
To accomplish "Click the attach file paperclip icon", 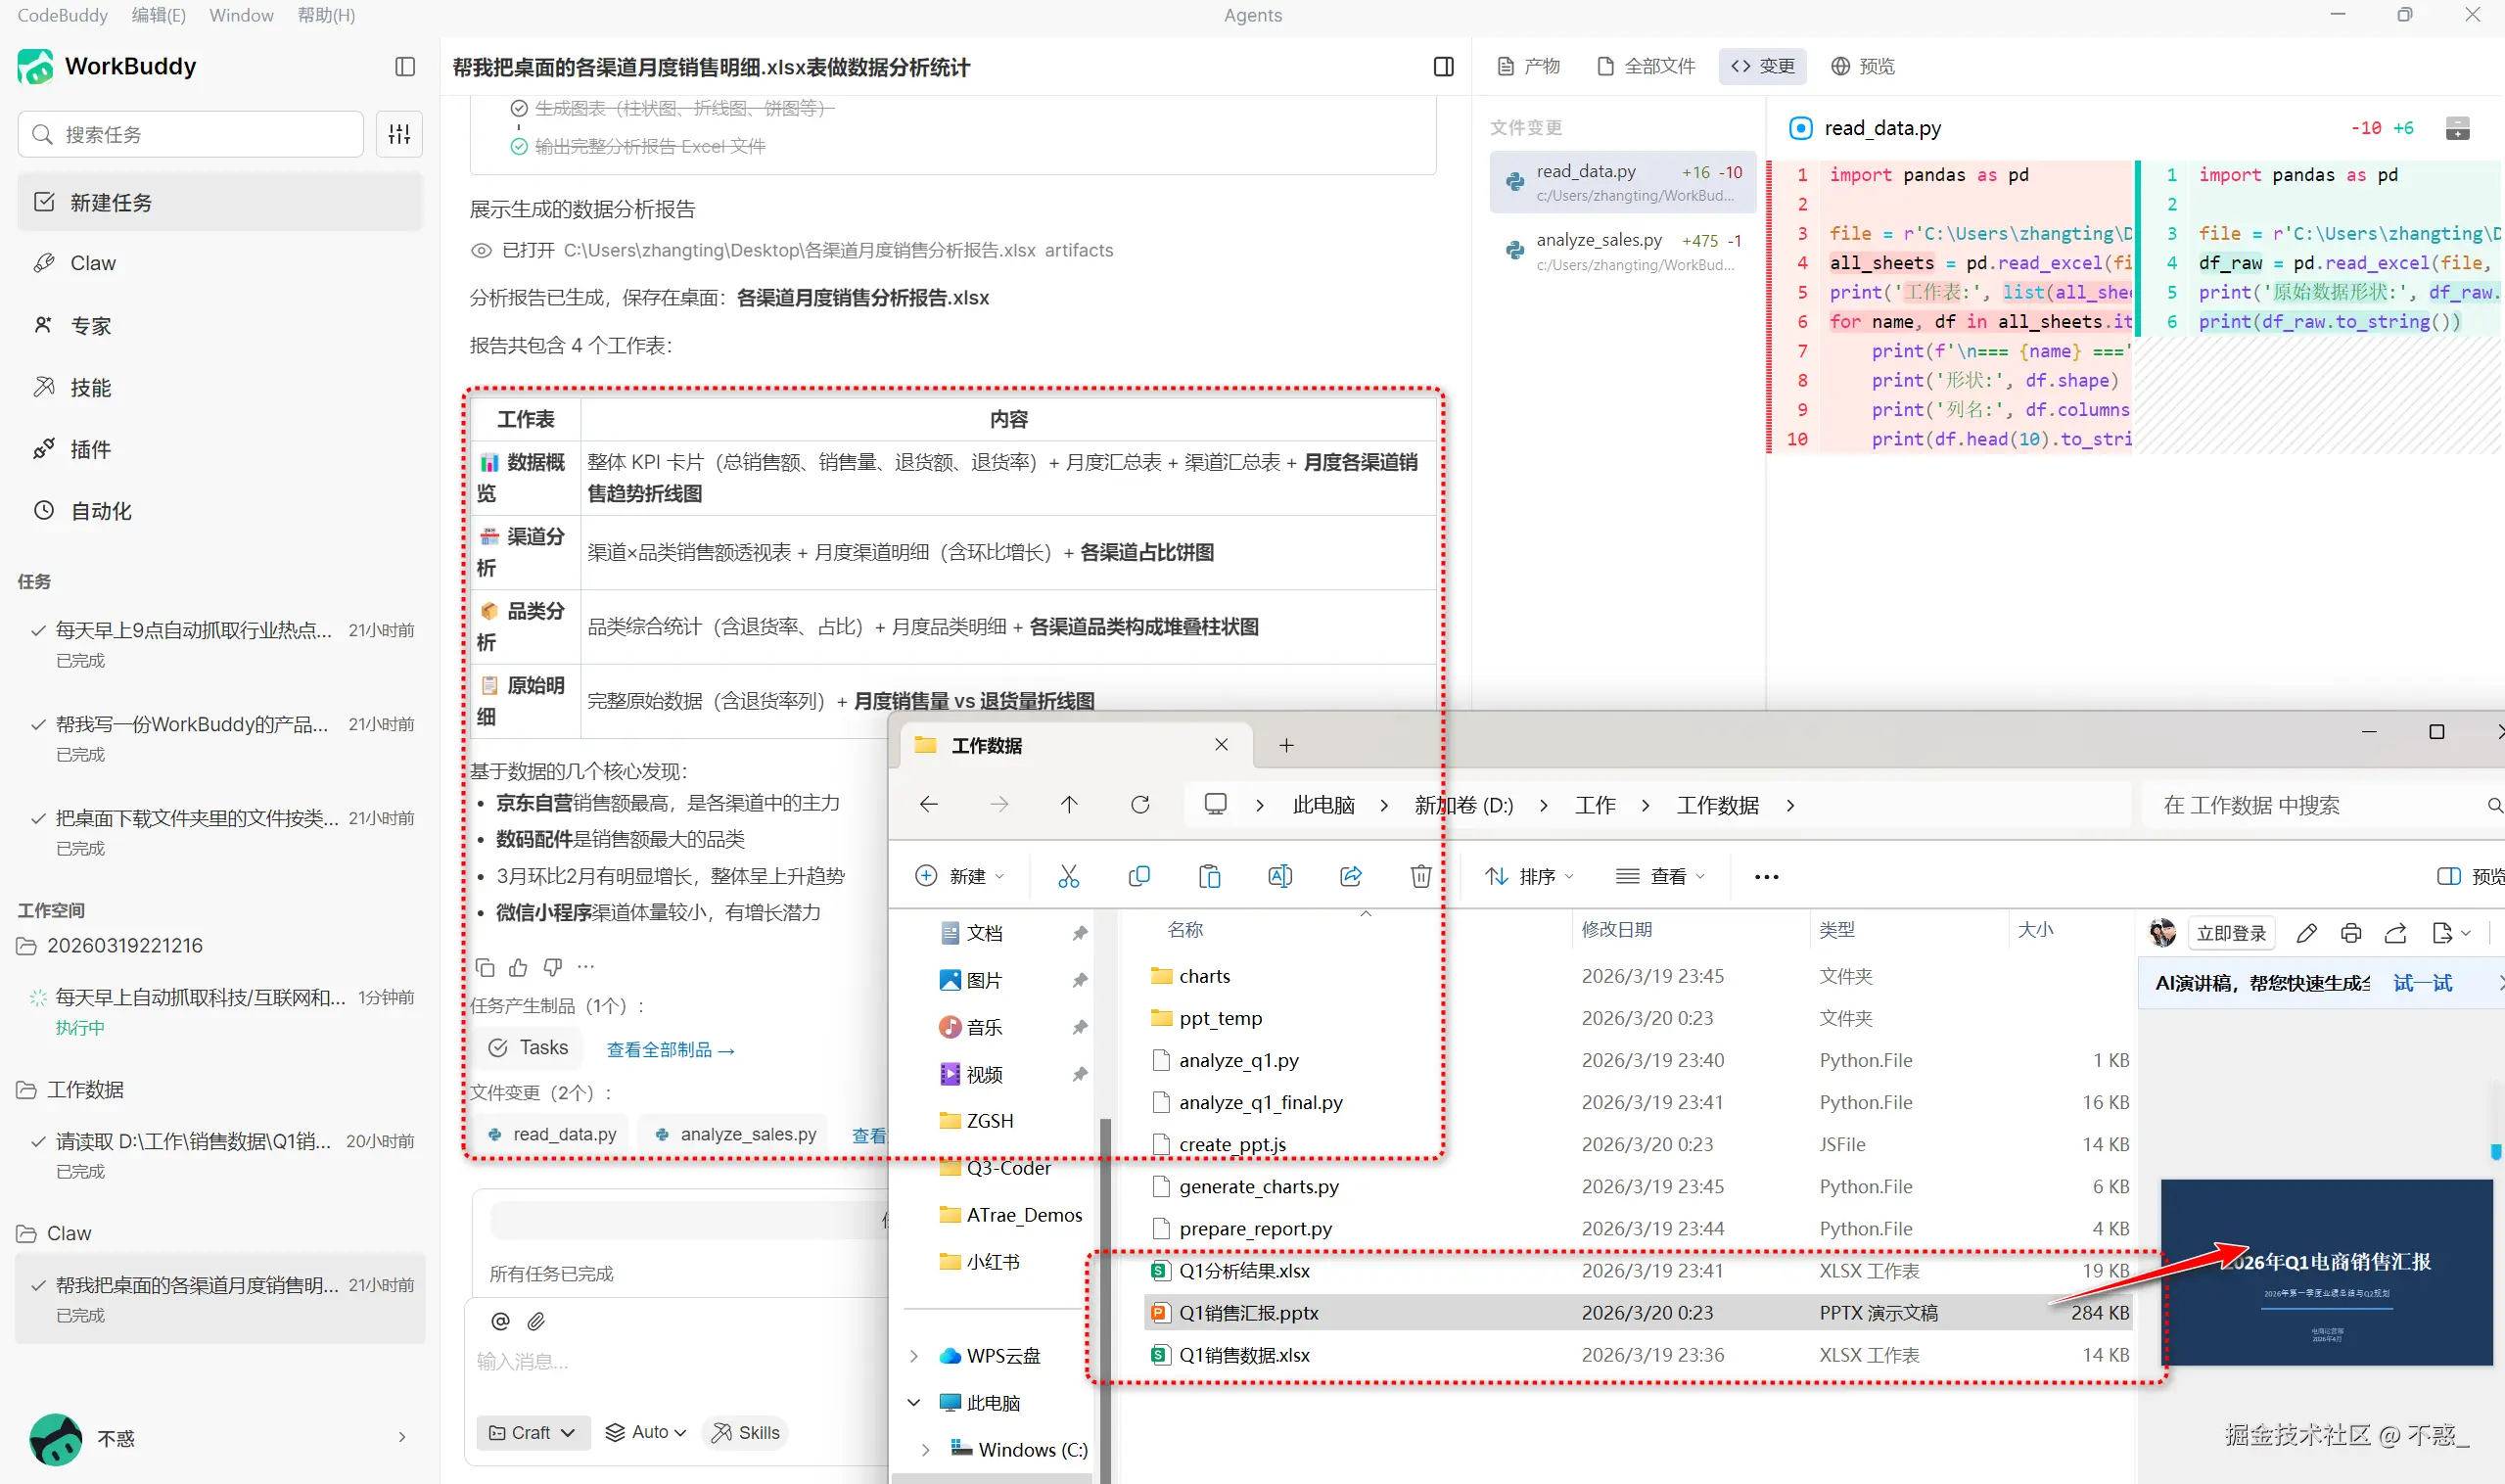I will (536, 1321).
